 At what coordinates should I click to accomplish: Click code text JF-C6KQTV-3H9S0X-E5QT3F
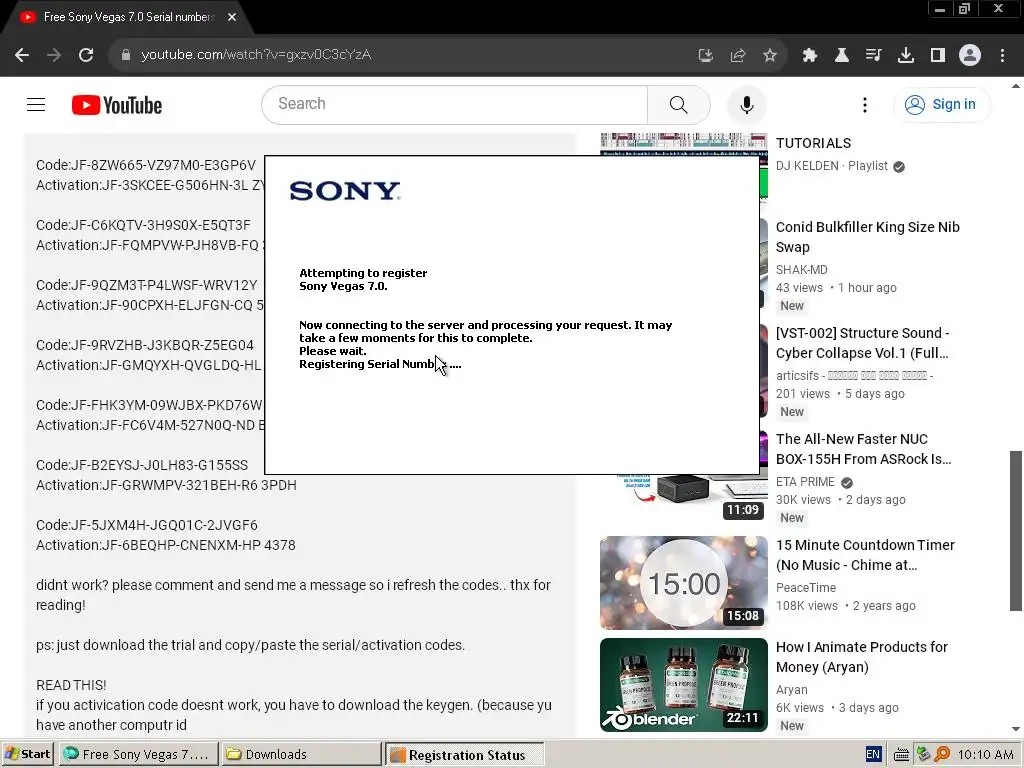point(161,225)
